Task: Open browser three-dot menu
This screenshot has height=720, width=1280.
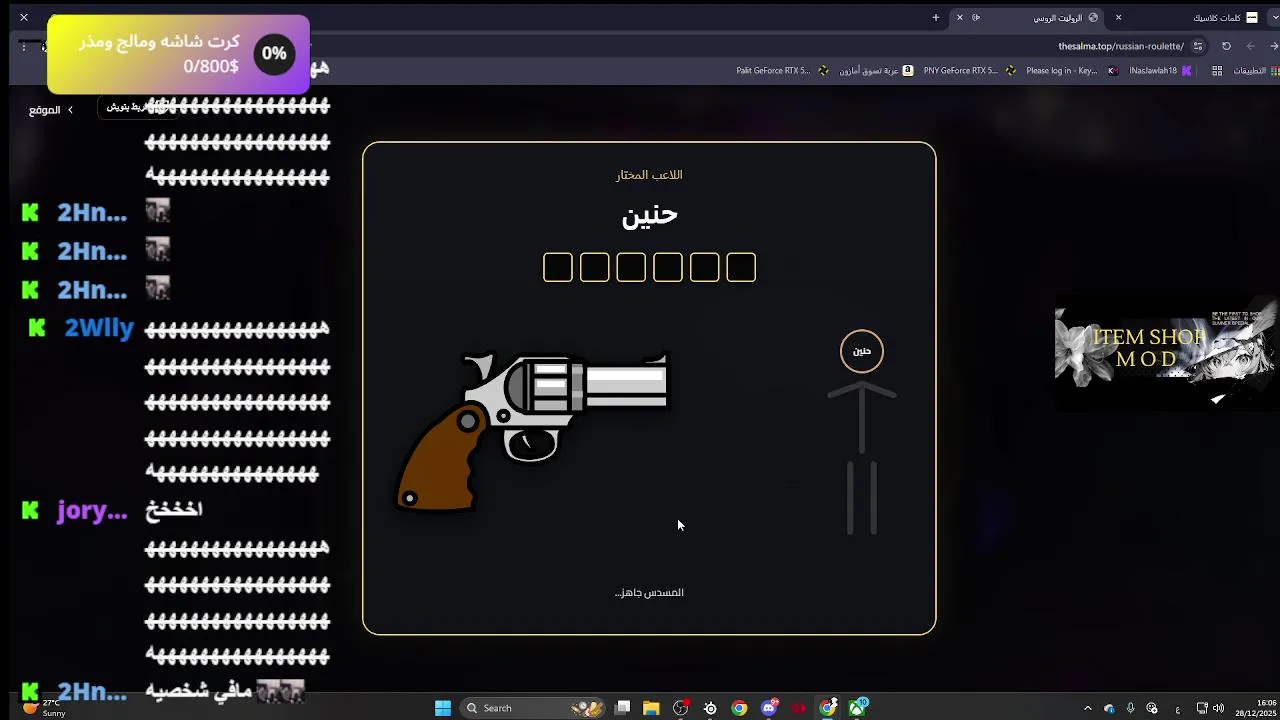Action: click(x=23, y=46)
